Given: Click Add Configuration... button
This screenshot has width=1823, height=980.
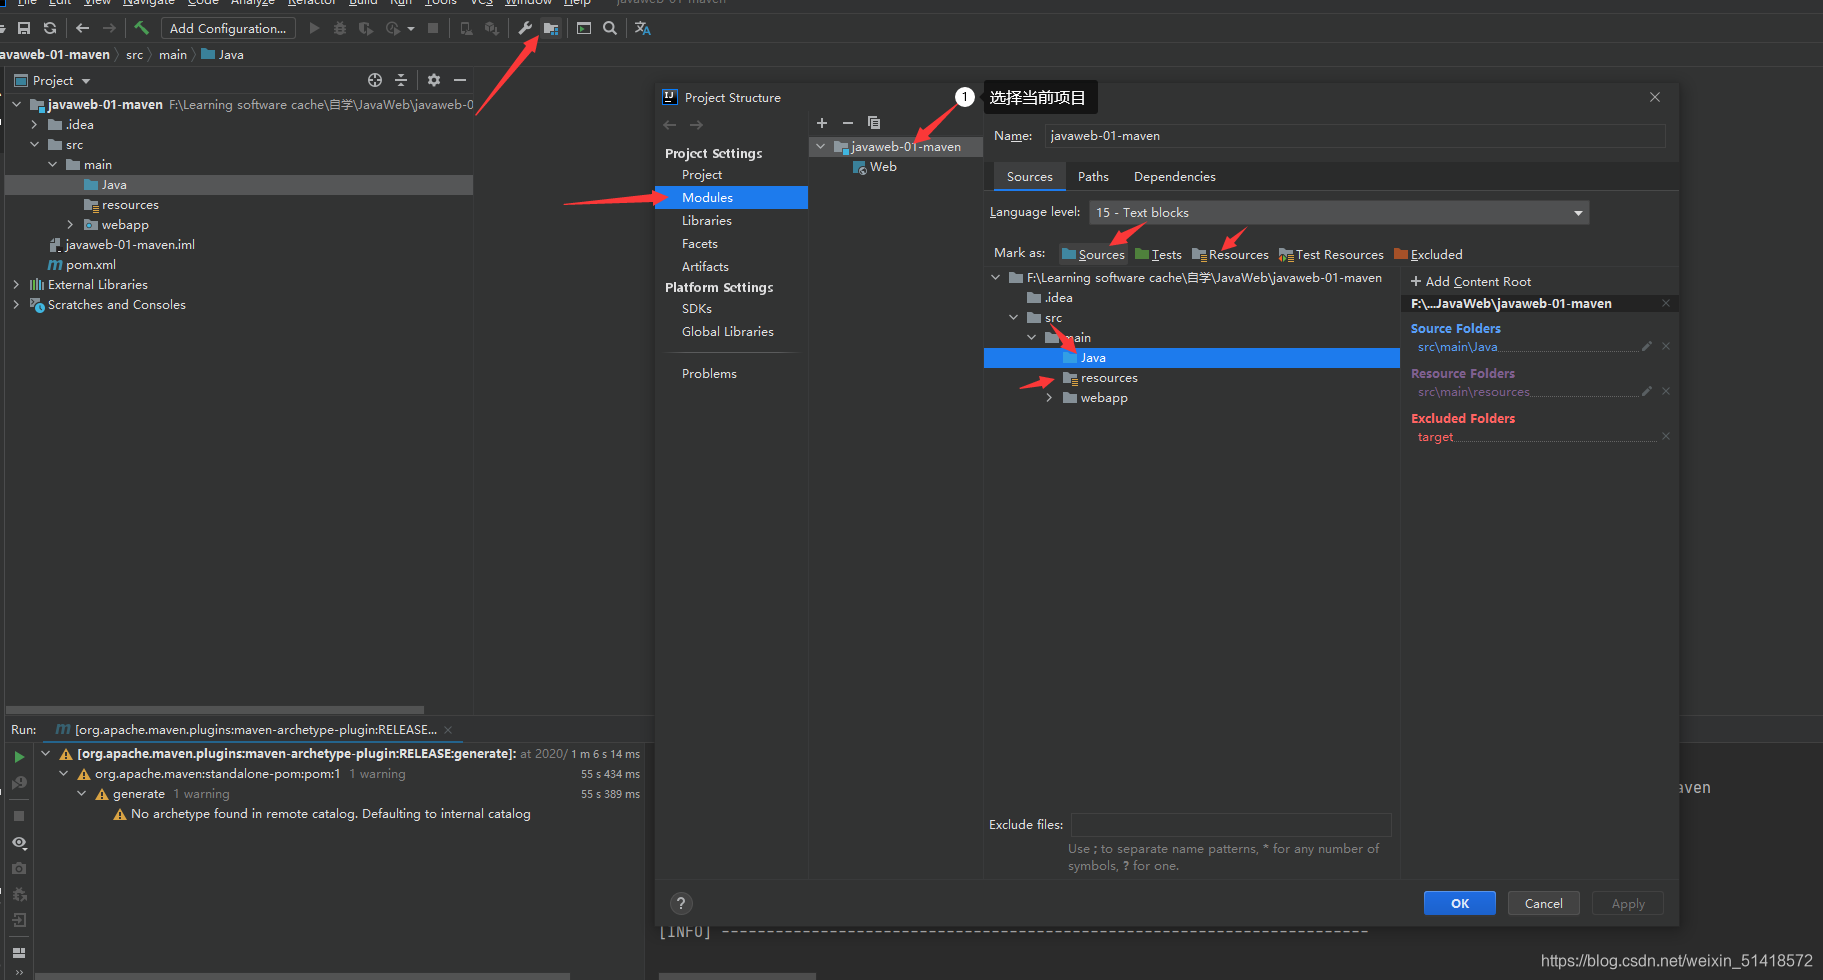Looking at the screenshot, I should coord(228,28).
